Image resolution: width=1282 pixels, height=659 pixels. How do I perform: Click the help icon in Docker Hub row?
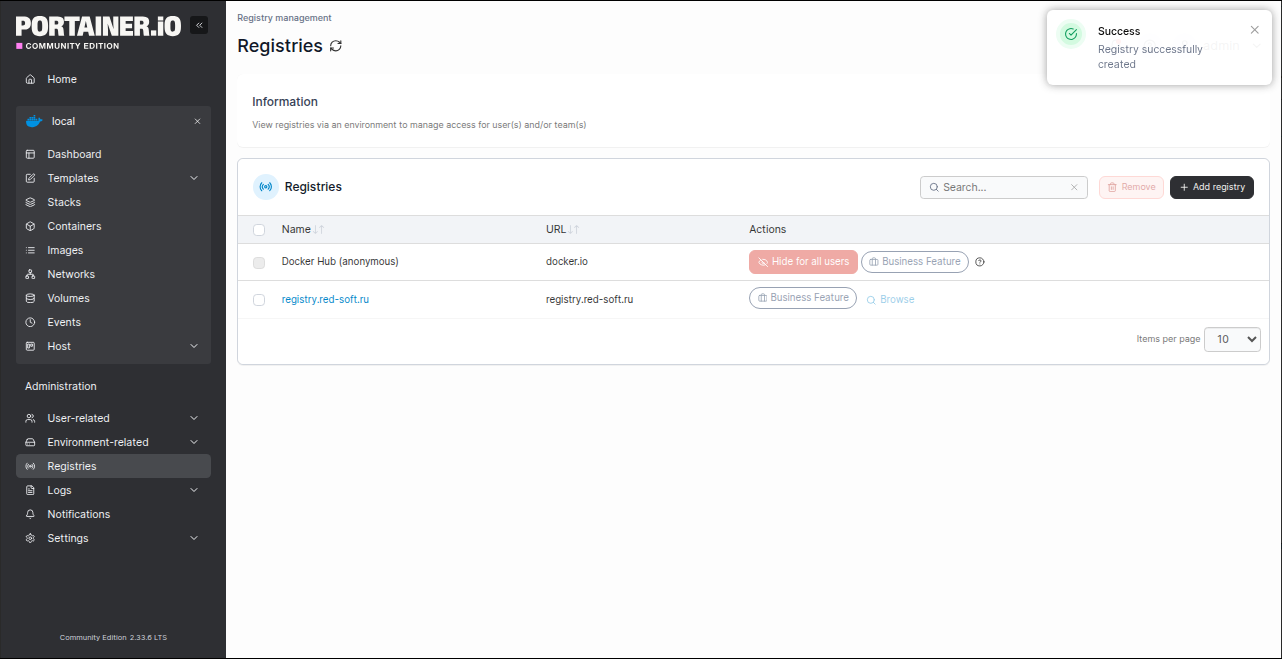[980, 262]
